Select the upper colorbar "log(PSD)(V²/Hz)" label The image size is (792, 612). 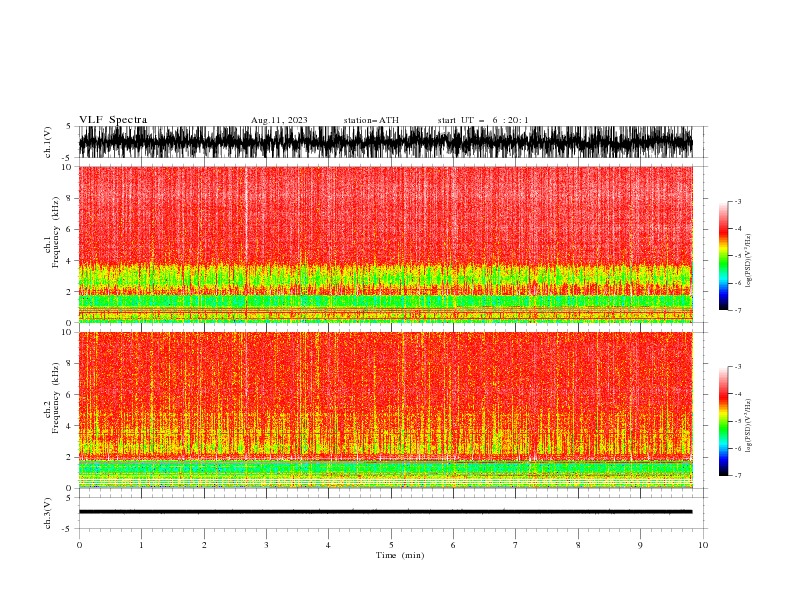pyautogui.click(x=748, y=261)
